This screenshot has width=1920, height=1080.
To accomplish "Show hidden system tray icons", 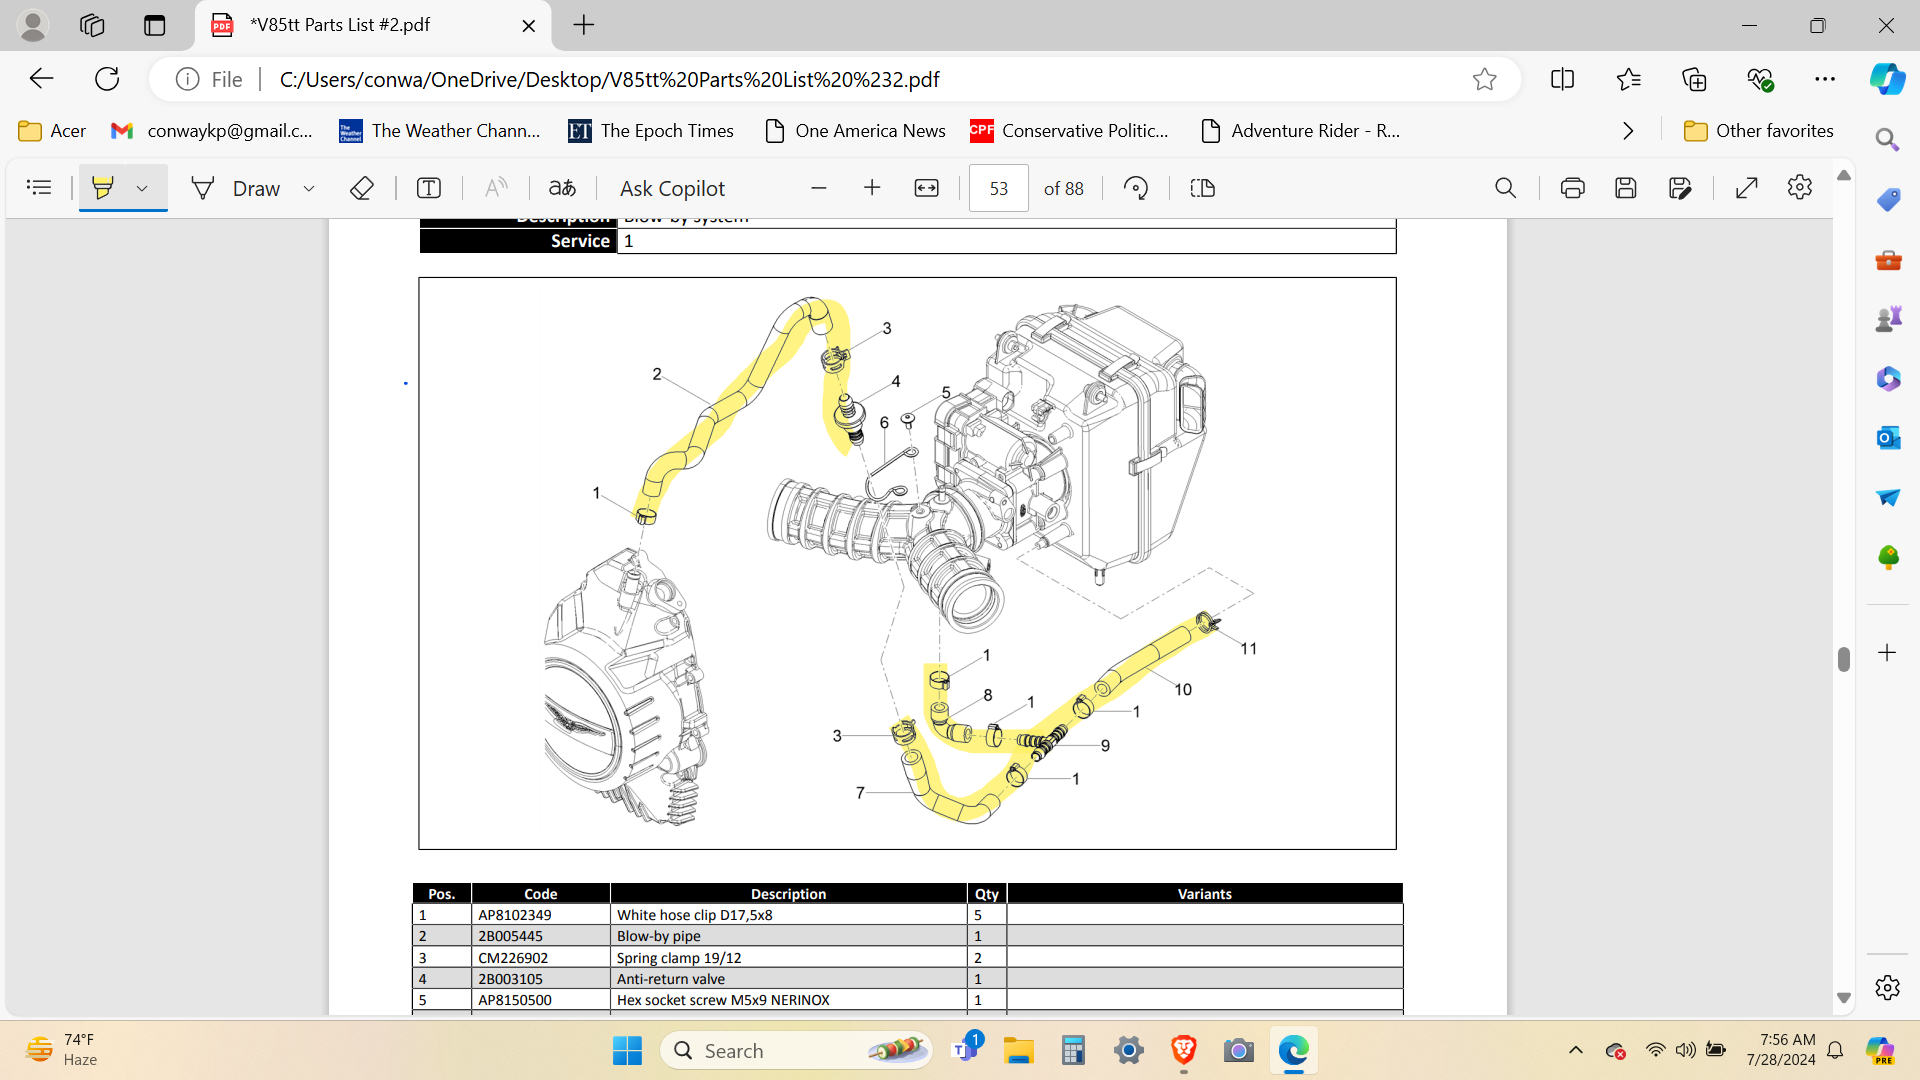I will 1576,1050.
